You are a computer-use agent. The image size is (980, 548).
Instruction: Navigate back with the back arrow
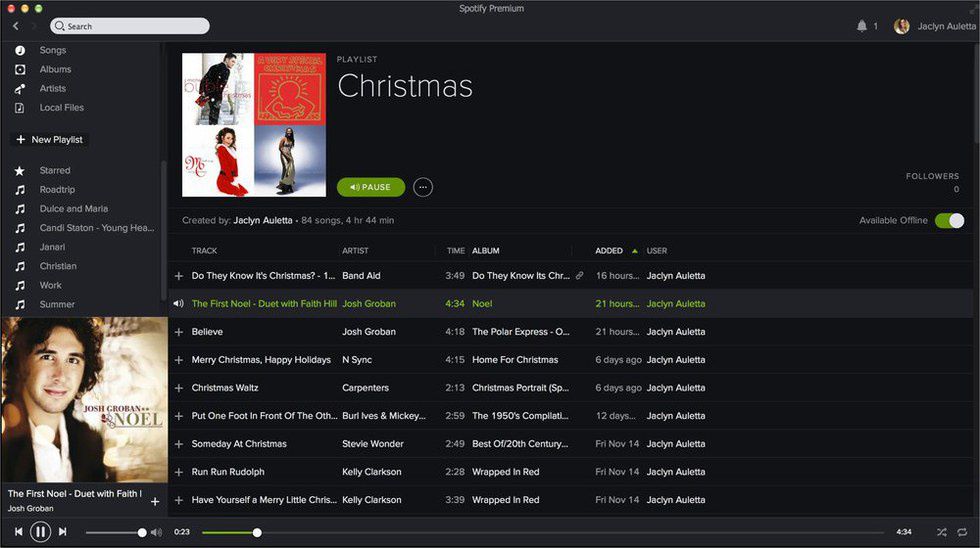click(16, 26)
